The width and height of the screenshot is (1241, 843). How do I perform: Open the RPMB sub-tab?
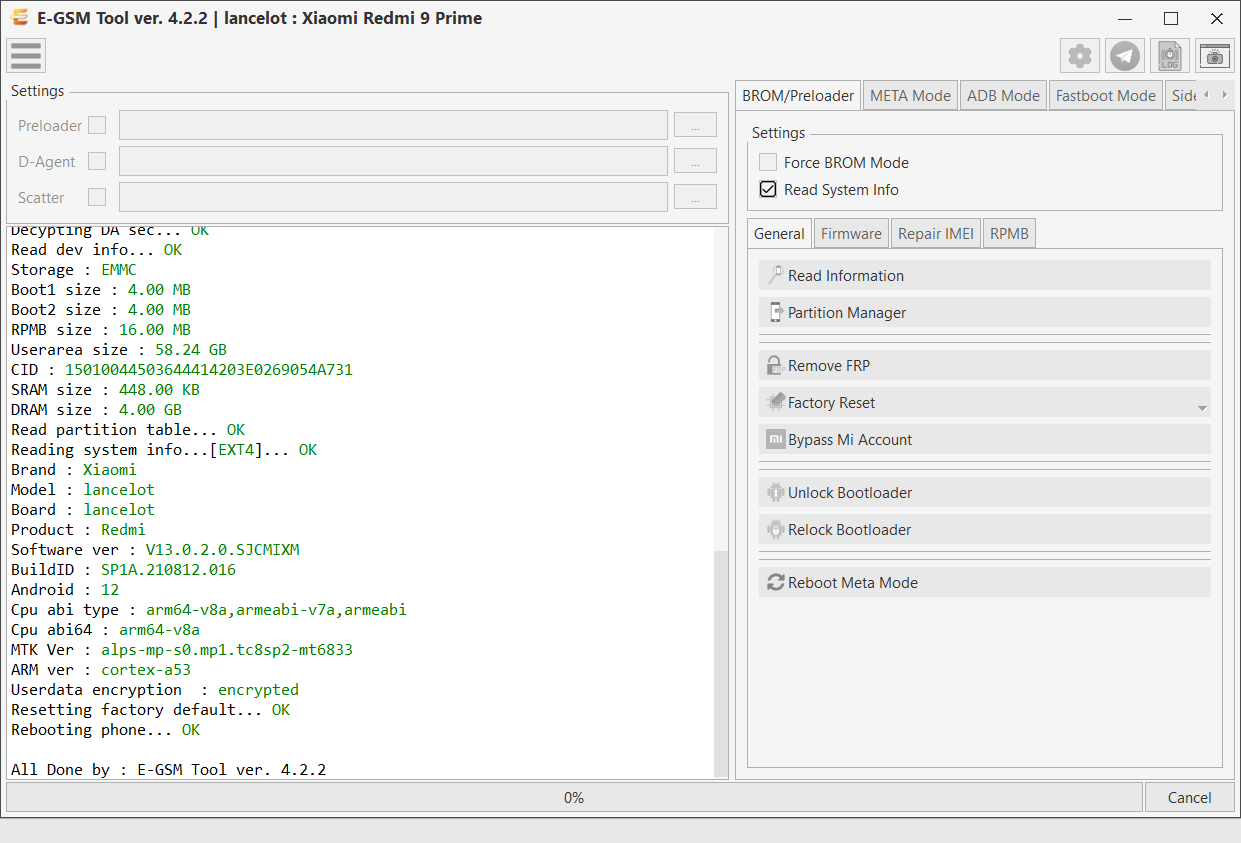pos(1010,234)
